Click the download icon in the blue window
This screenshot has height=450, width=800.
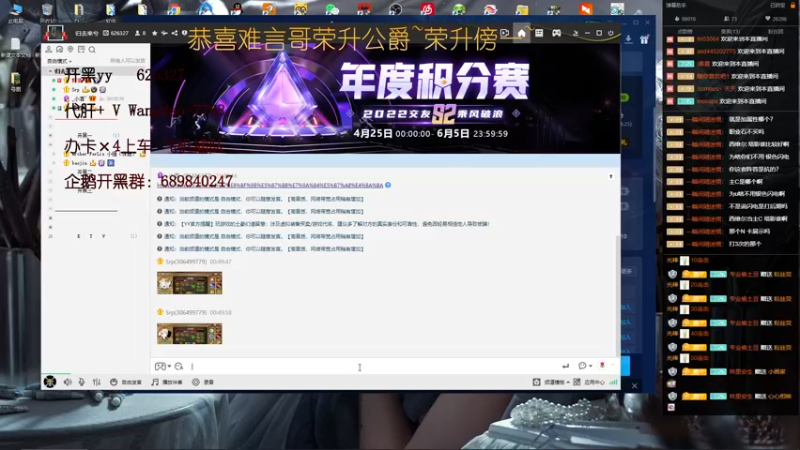pos(629,39)
